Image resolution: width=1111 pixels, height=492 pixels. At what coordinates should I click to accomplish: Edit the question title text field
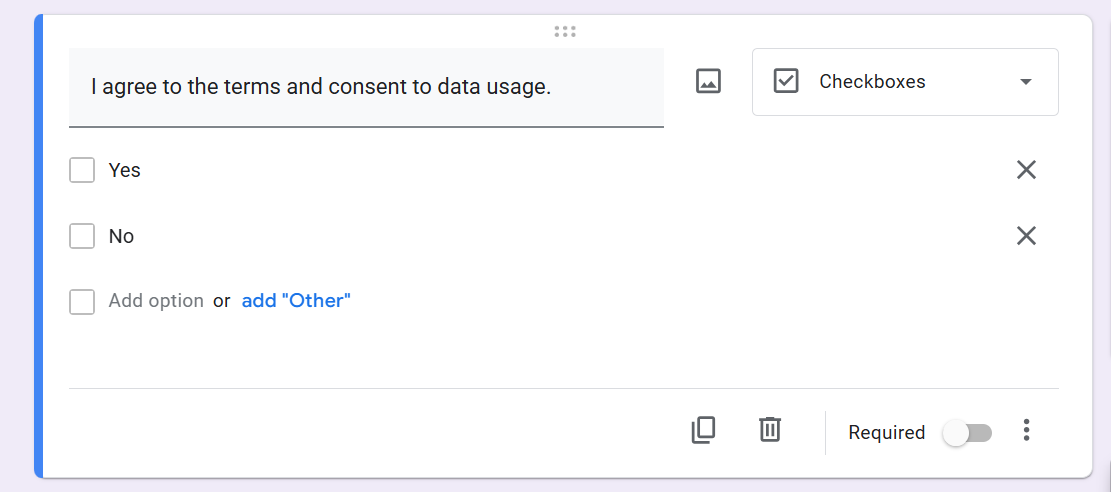point(365,87)
